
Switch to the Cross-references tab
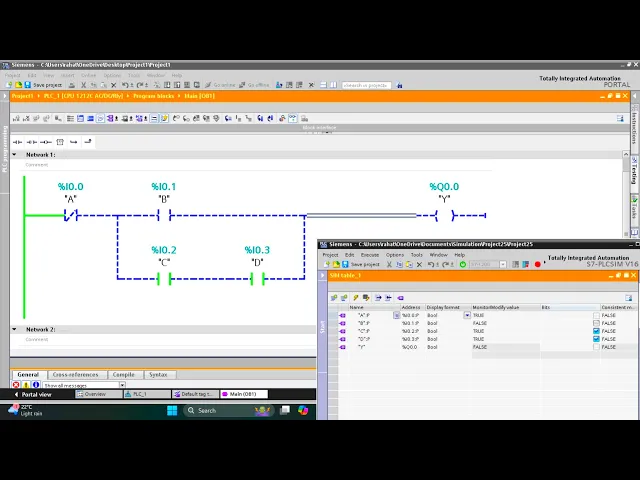pyautogui.click(x=76, y=374)
